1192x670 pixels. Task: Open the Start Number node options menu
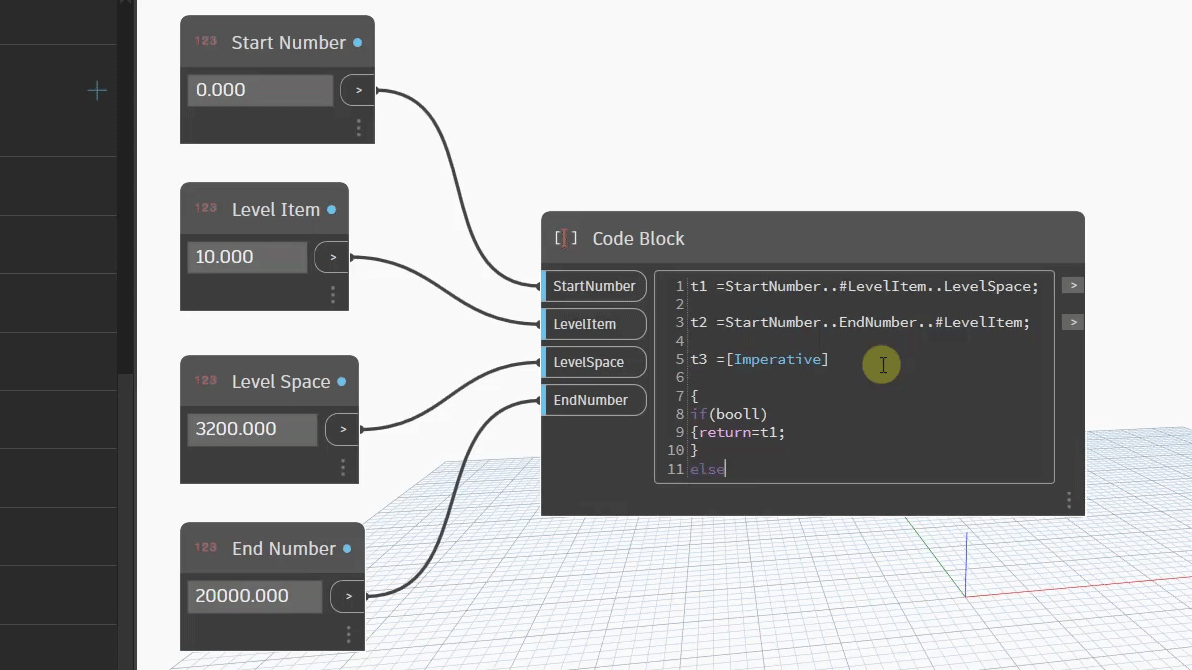click(359, 128)
